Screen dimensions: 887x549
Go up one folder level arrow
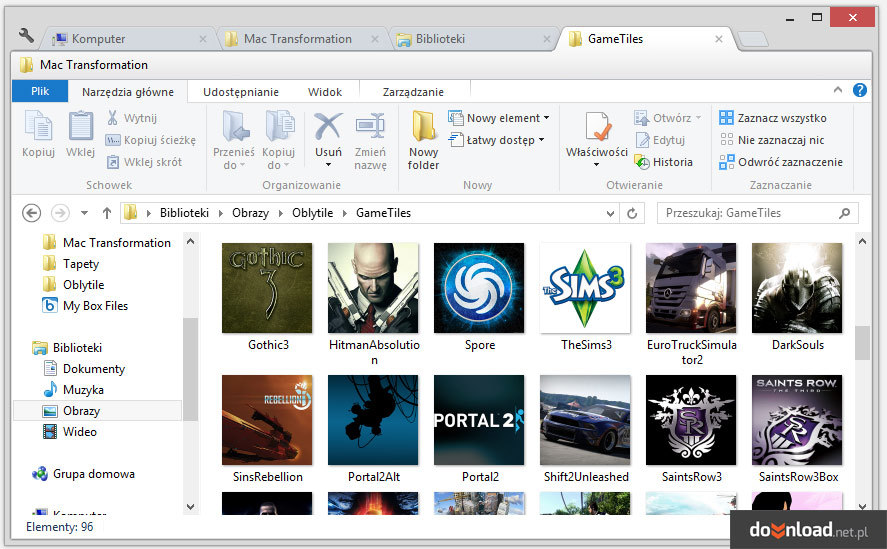click(107, 213)
